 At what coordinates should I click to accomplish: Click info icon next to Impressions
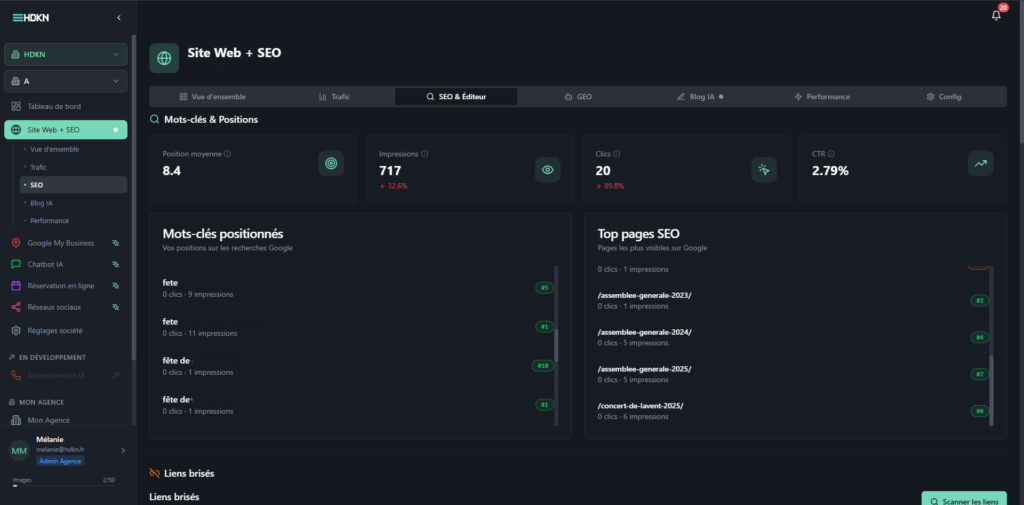point(424,154)
